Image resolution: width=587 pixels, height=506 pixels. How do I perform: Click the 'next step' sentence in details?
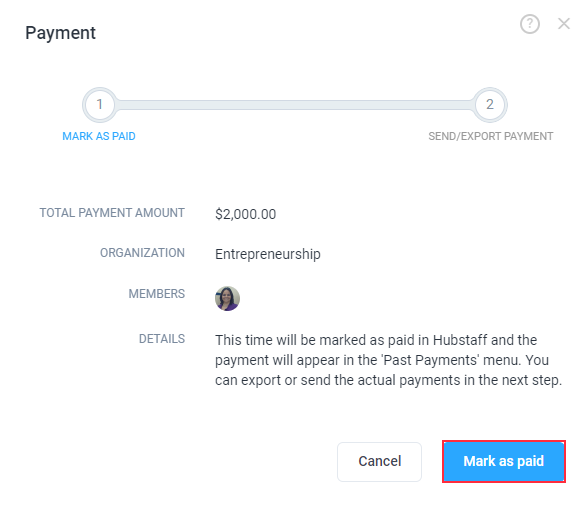pyautogui.click(x=389, y=380)
